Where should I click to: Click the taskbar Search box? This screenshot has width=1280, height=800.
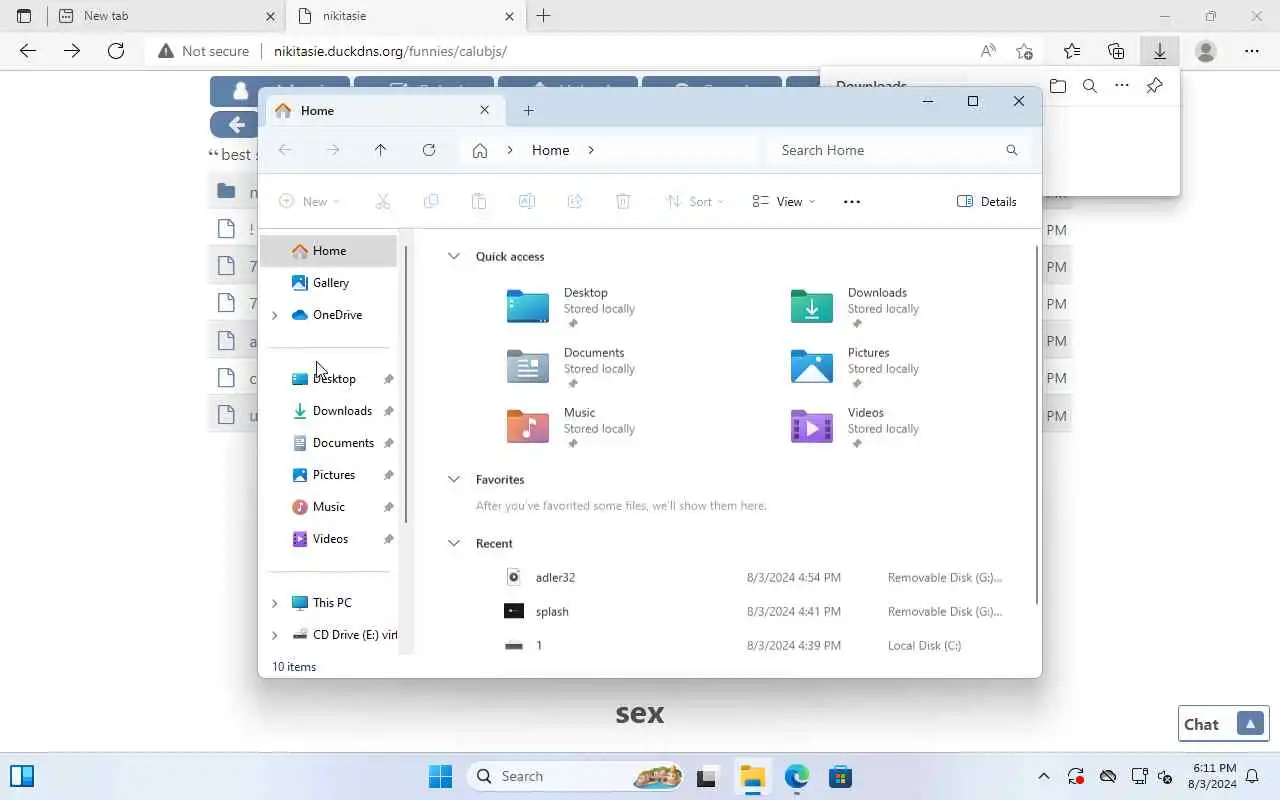tap(576, 776)
